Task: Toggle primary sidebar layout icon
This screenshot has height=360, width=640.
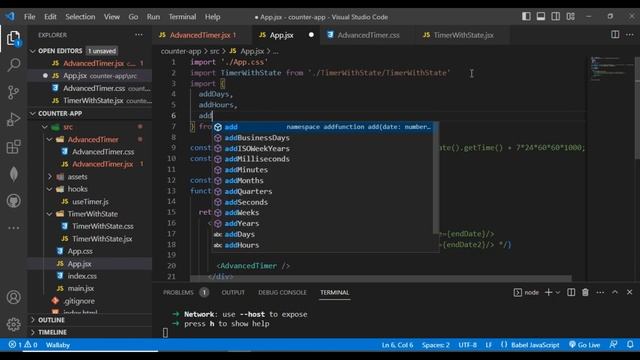Action: tap(526, 17)
